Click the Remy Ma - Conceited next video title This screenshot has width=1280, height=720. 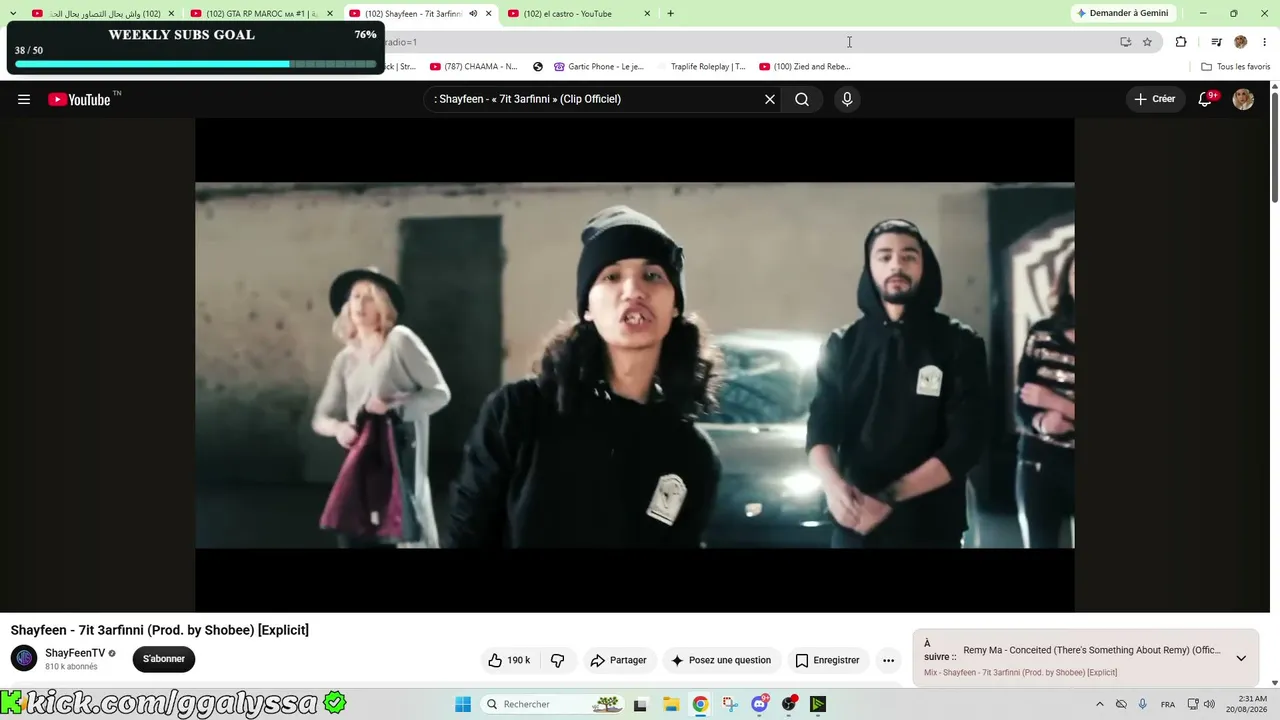[x=1092, y=650]
